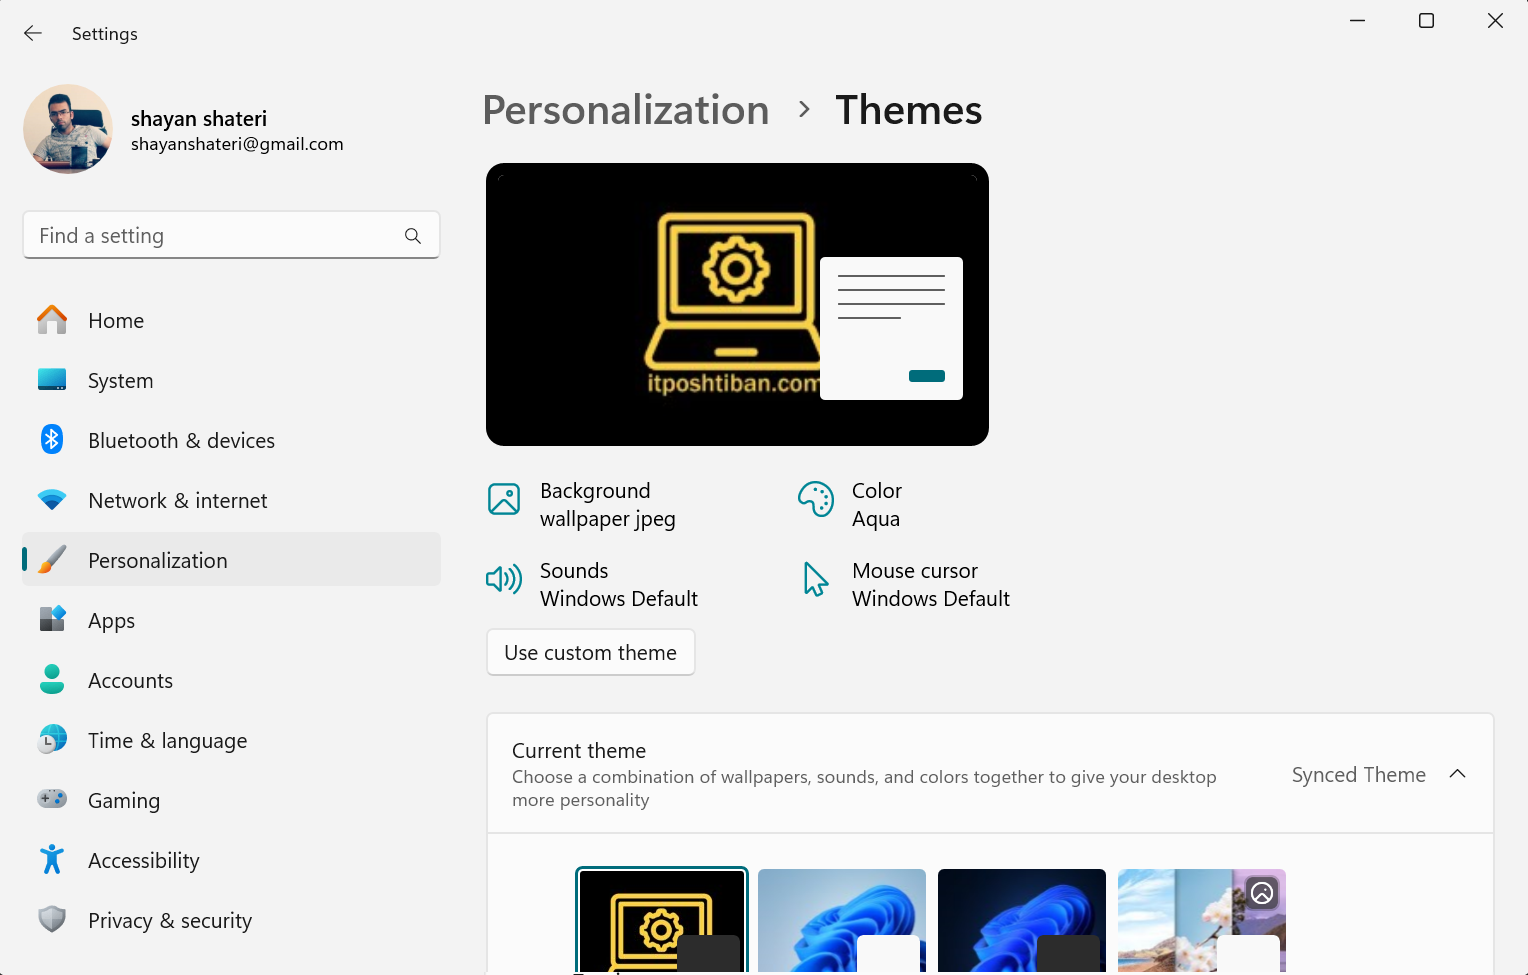The width and height of the screenshot is (1528, 975).
Task: Click the Windows Spotlight badge on theme thumbnail
Action: point(1262,893)
